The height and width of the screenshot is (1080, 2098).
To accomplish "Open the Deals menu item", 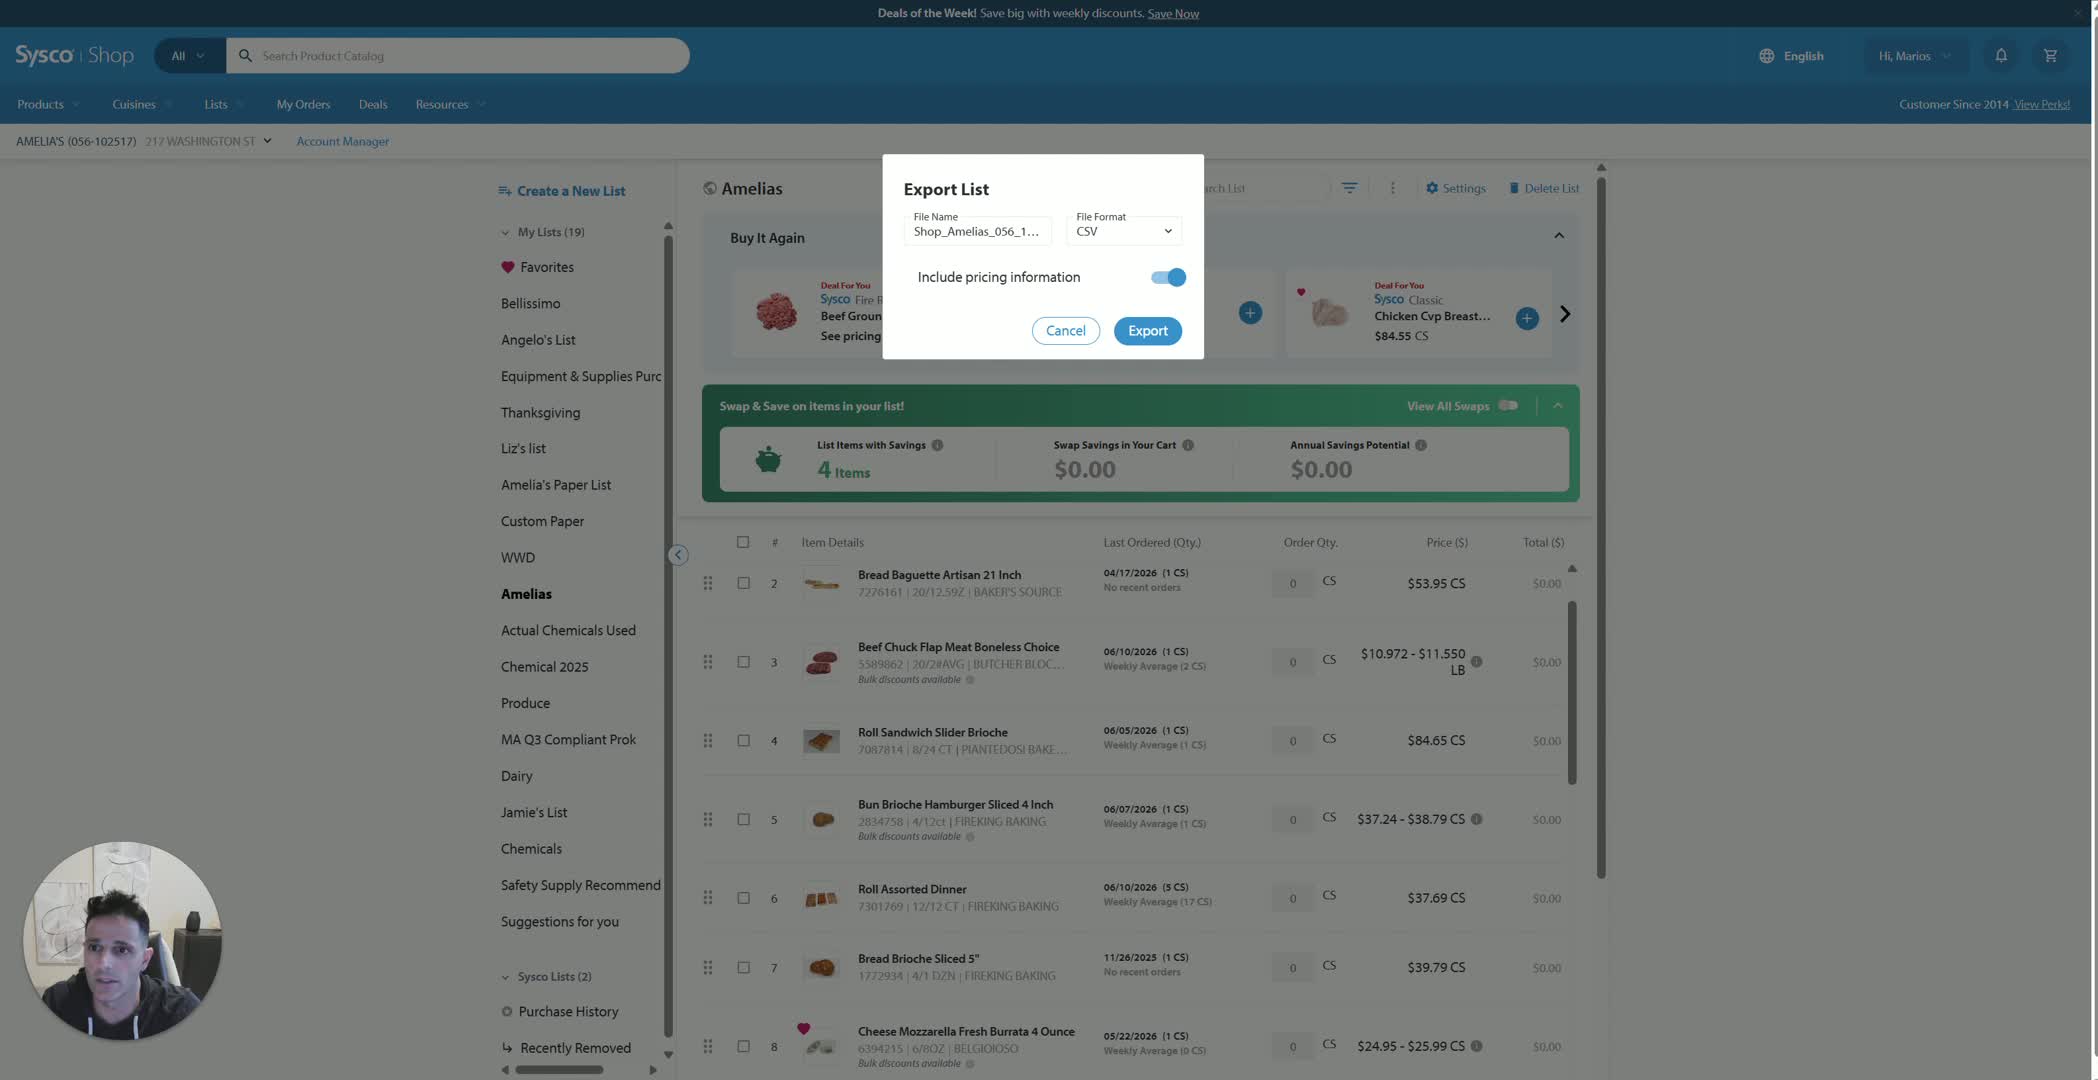I will pyautogui.click(x=373, y=104).
